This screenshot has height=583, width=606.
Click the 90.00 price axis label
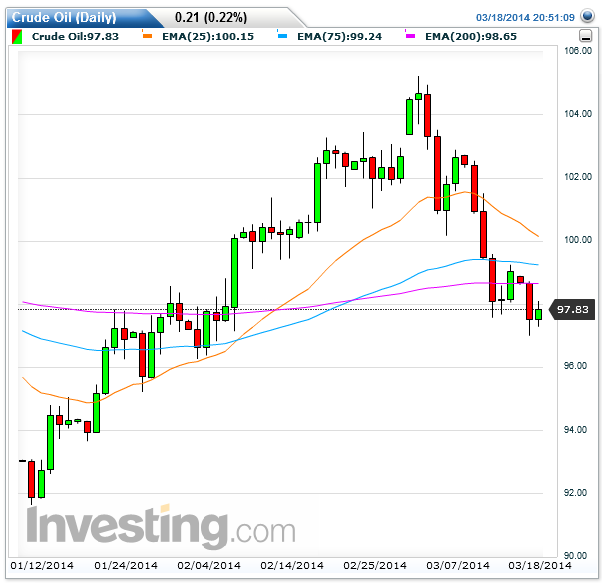tap(575, 556)
